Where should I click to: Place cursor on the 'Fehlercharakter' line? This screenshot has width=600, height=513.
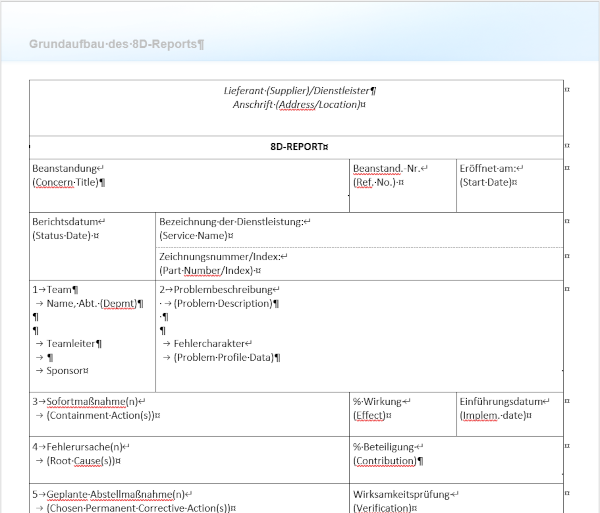point(212,343)
